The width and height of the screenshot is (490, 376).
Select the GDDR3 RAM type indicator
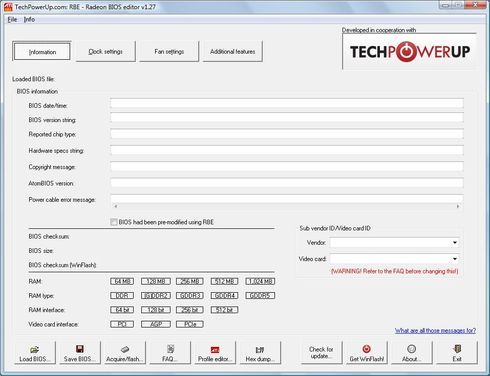tap(190, 296)
